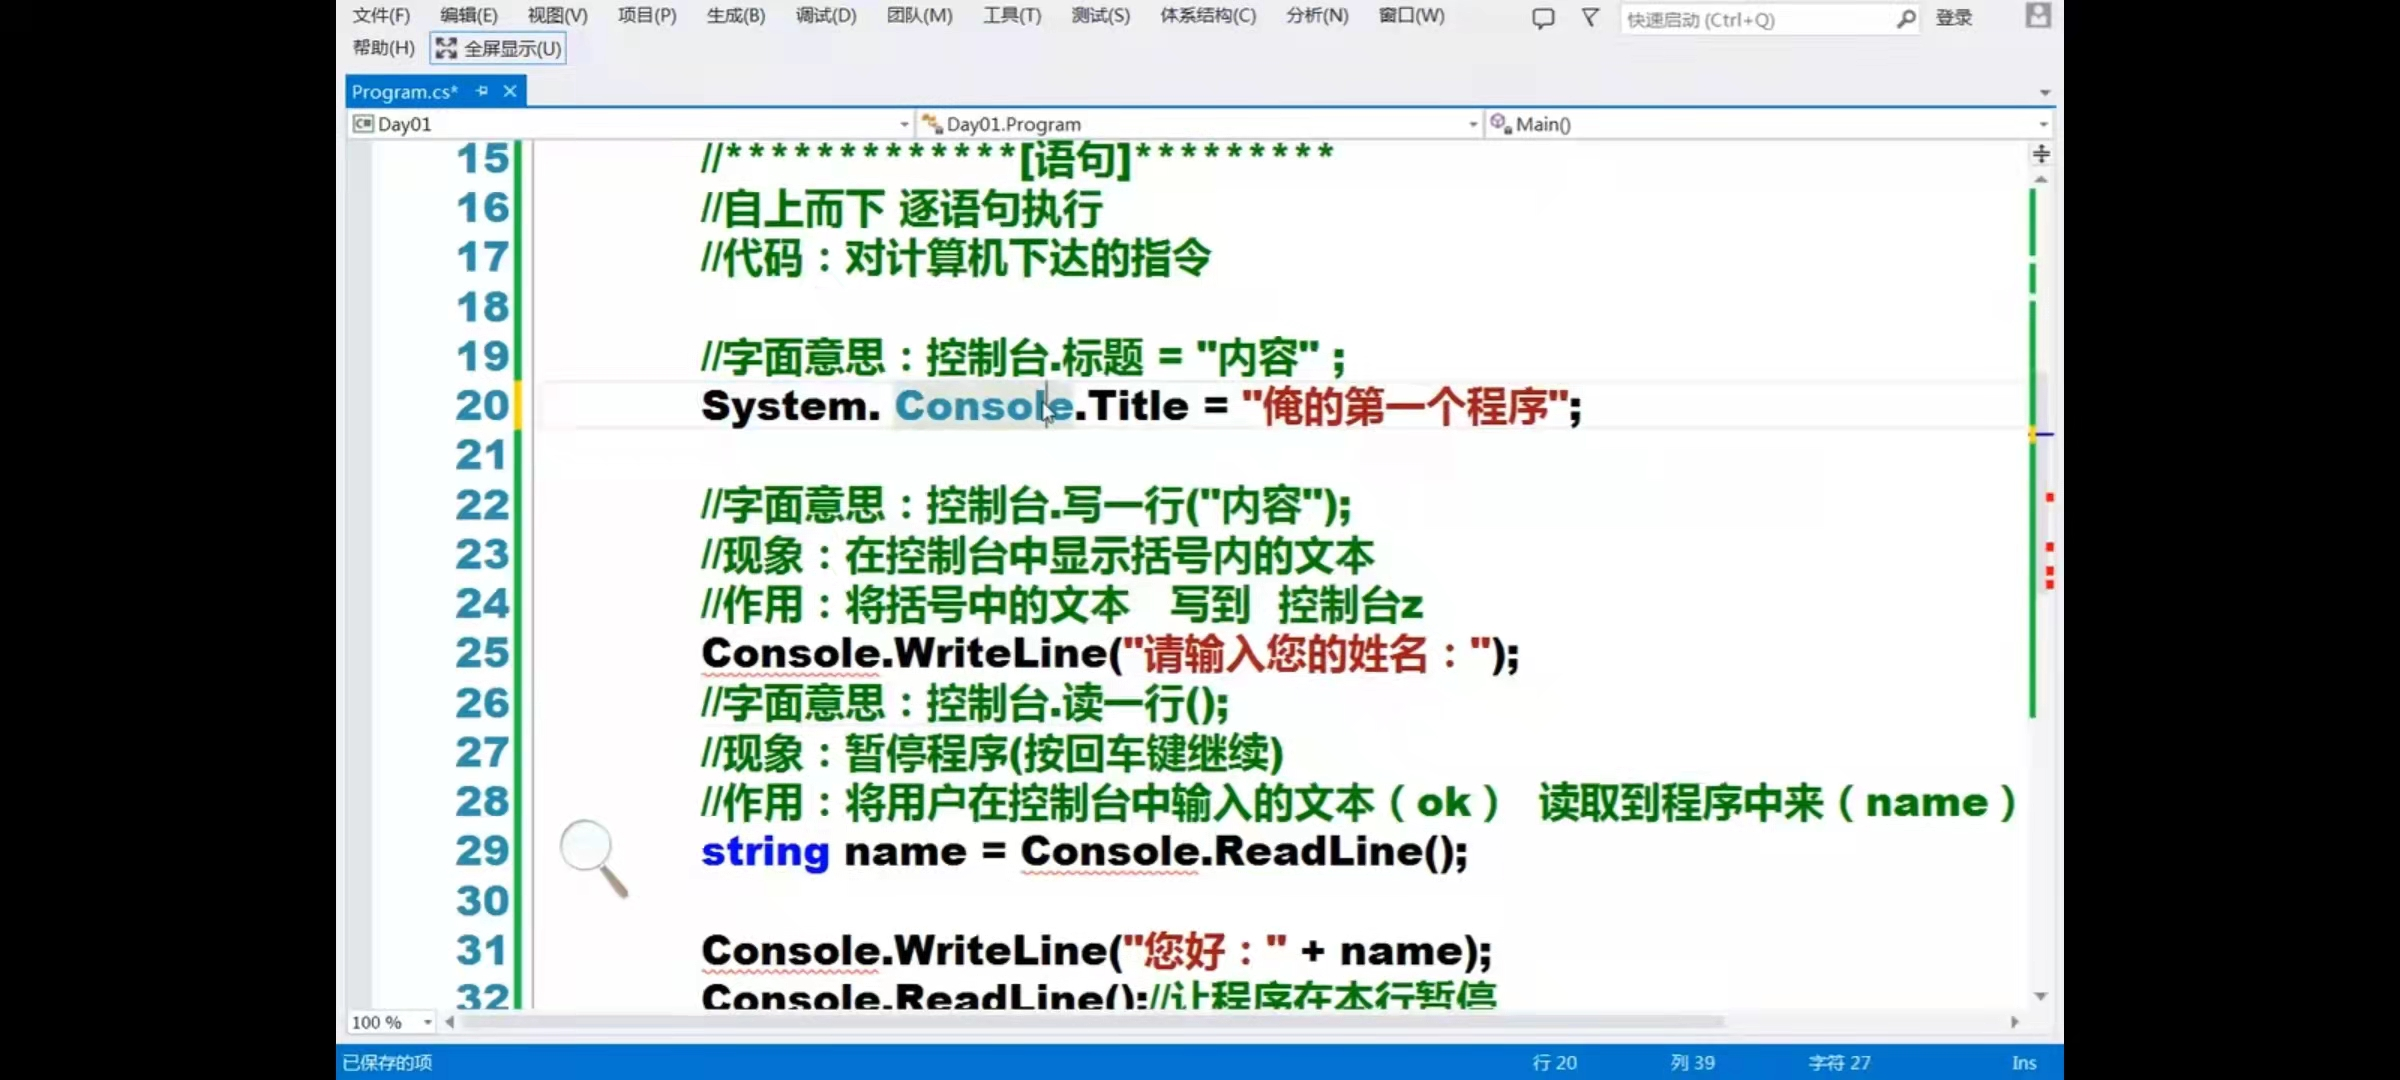Open the Day01 namespace dropdown

point(903,123)
